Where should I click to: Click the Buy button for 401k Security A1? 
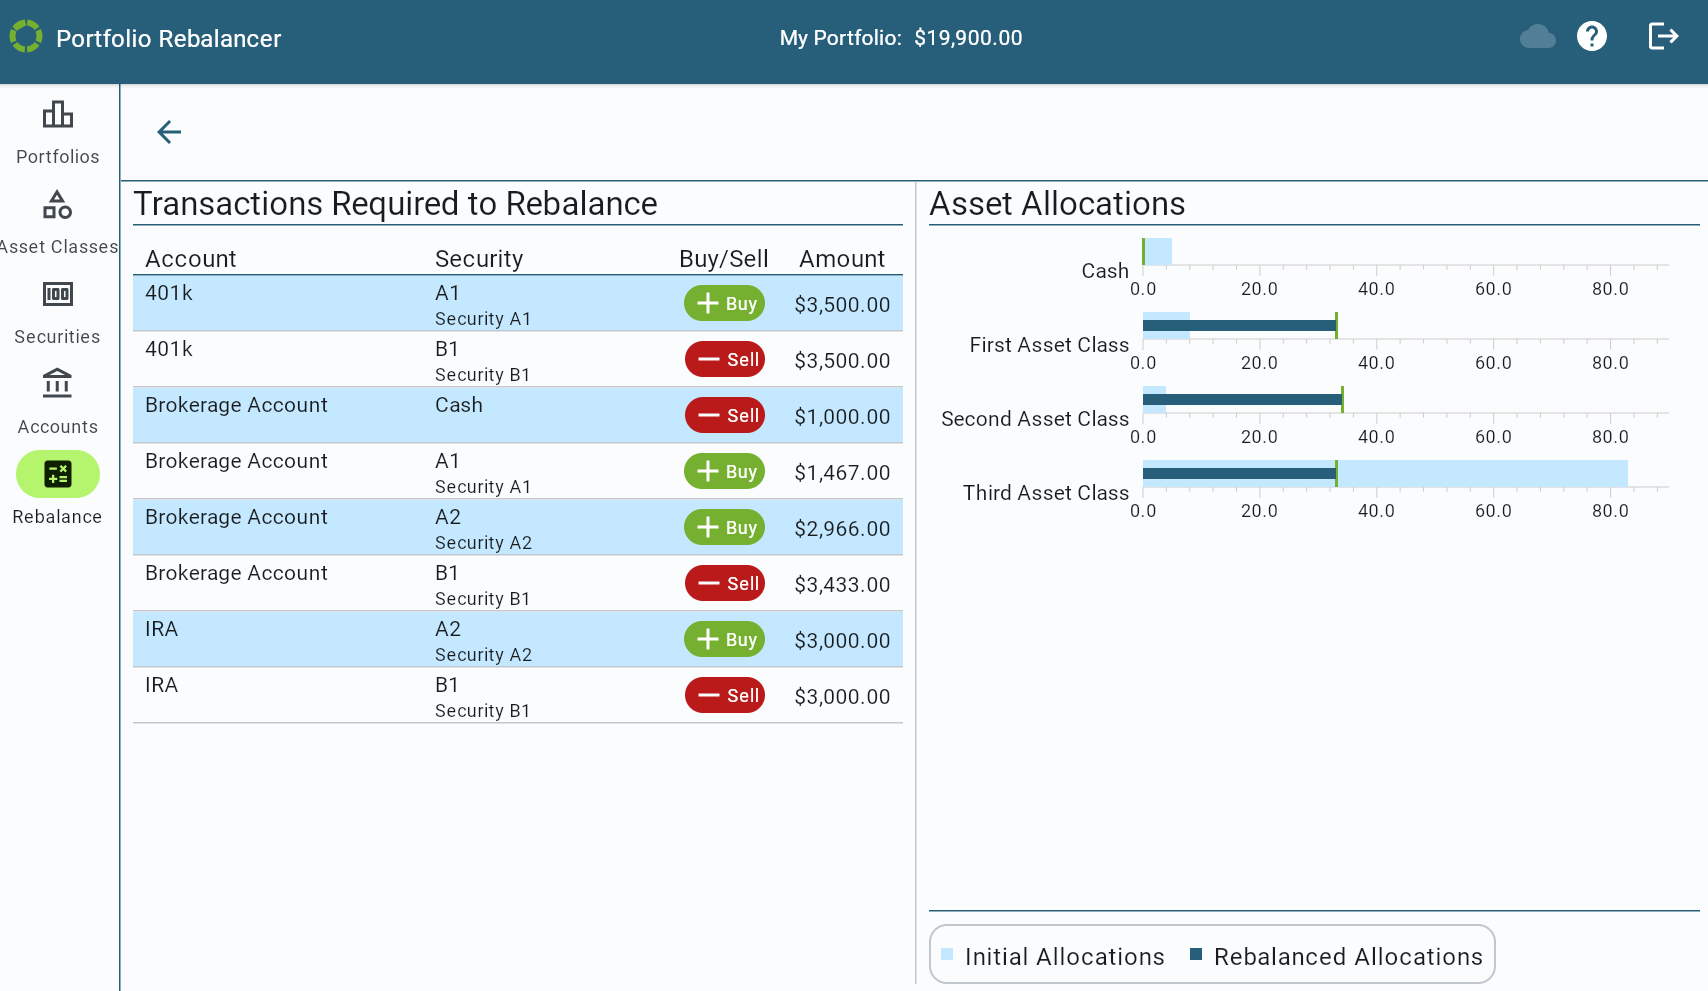[723, 303]
